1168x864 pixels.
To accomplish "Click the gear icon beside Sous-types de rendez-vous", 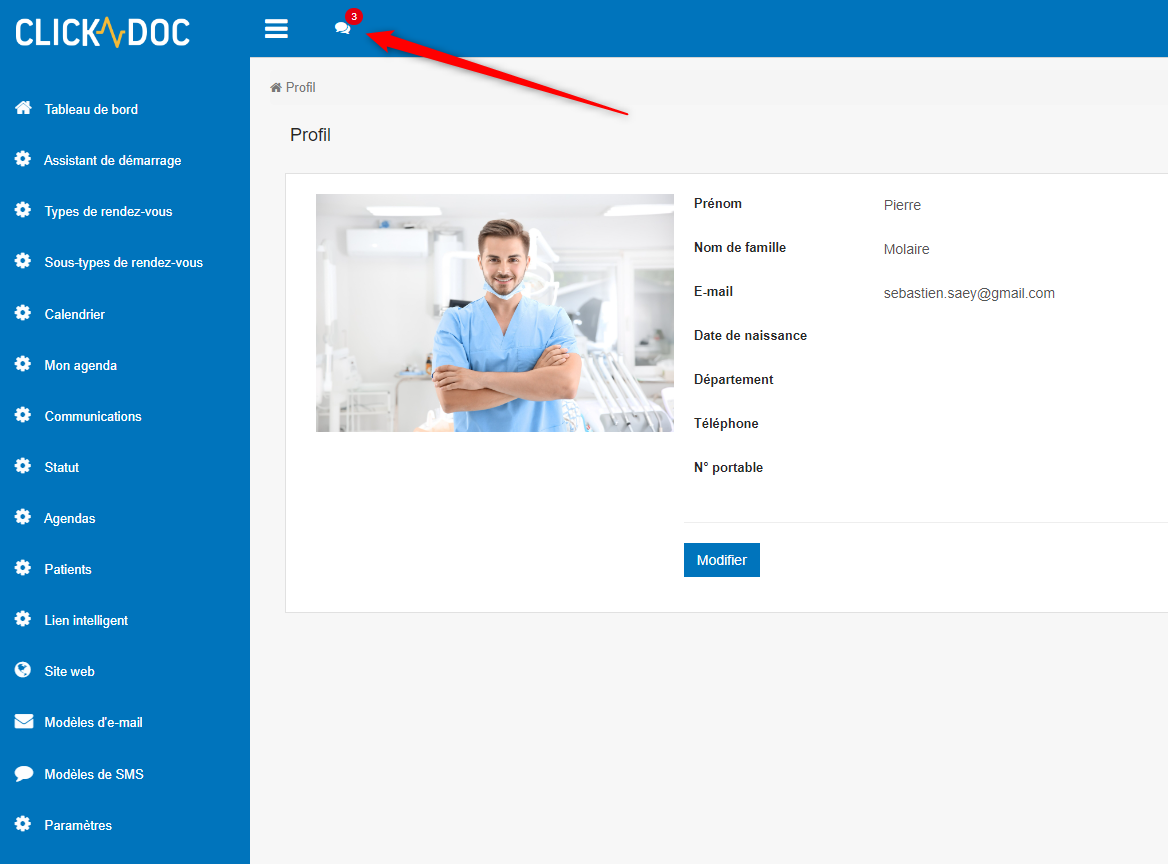I will pos(23,261).
